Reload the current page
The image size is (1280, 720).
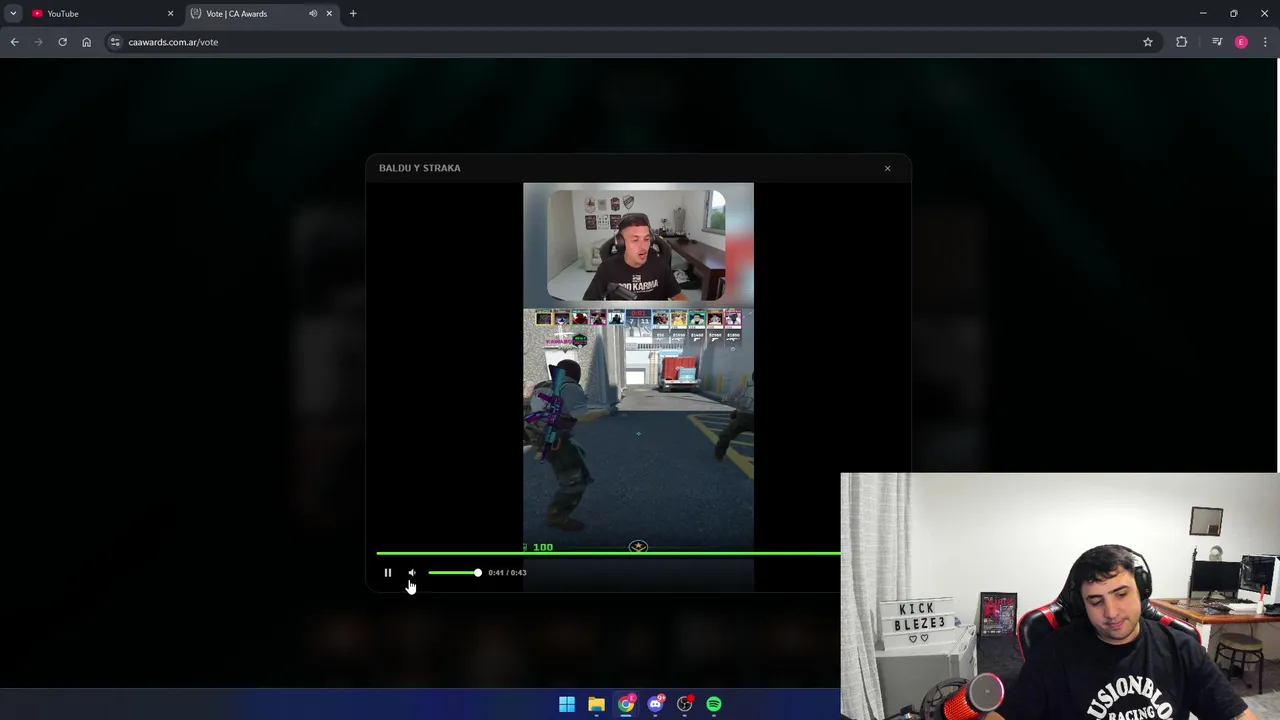click(62, 42)
